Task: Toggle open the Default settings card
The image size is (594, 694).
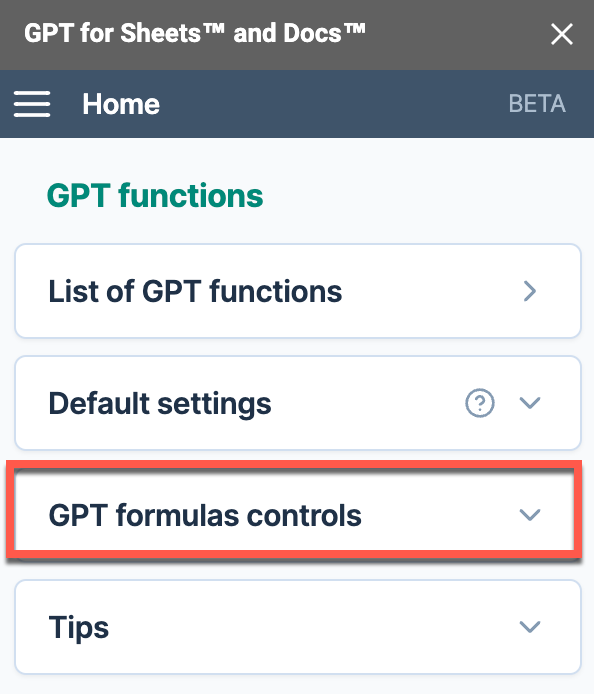Action: (298, 403)
